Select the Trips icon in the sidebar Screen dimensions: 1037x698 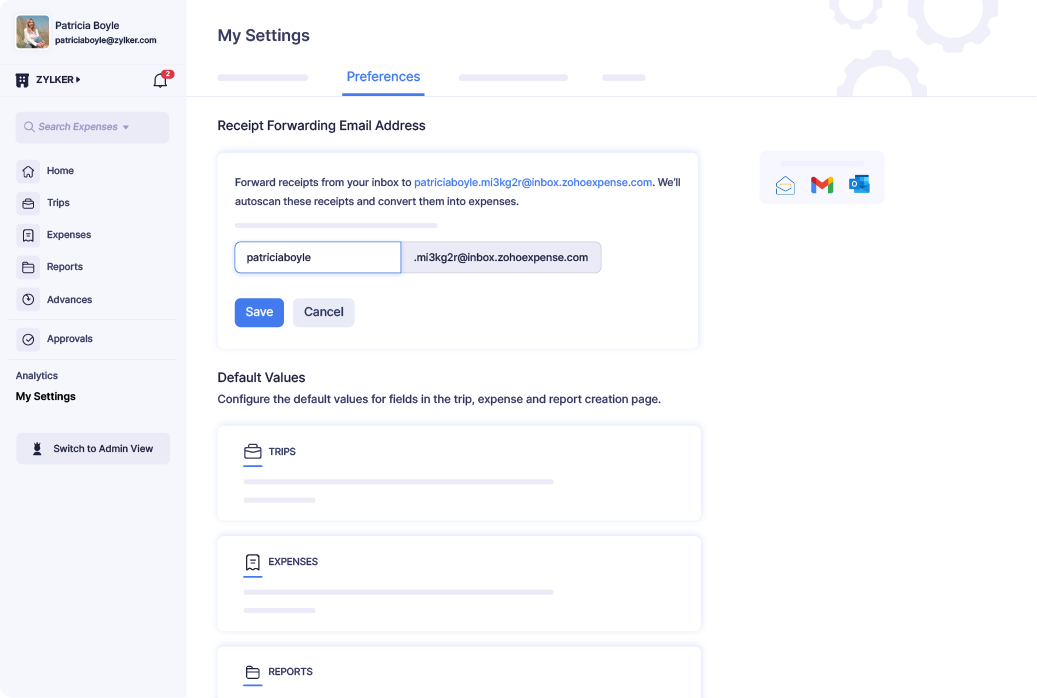pos(31,203)
